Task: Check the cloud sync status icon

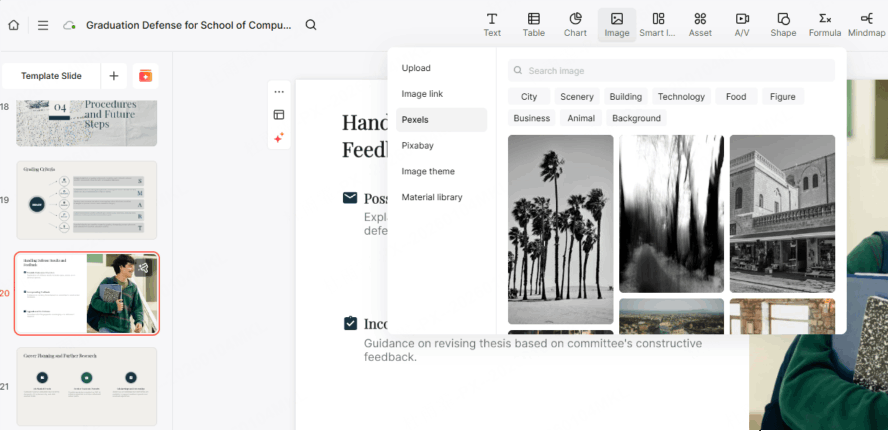Action: (x=70, y=25)
